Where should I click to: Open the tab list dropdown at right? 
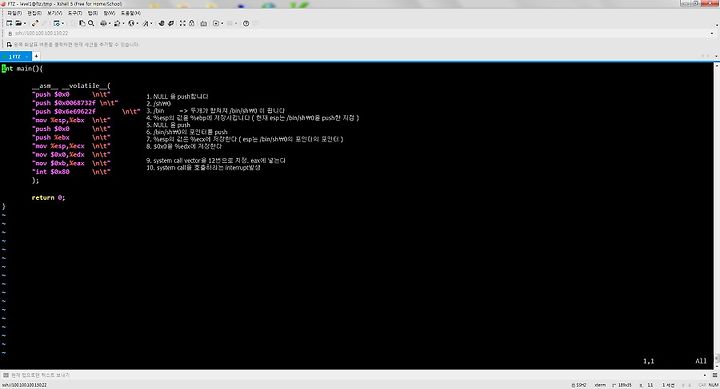click(x=716, y=56)
